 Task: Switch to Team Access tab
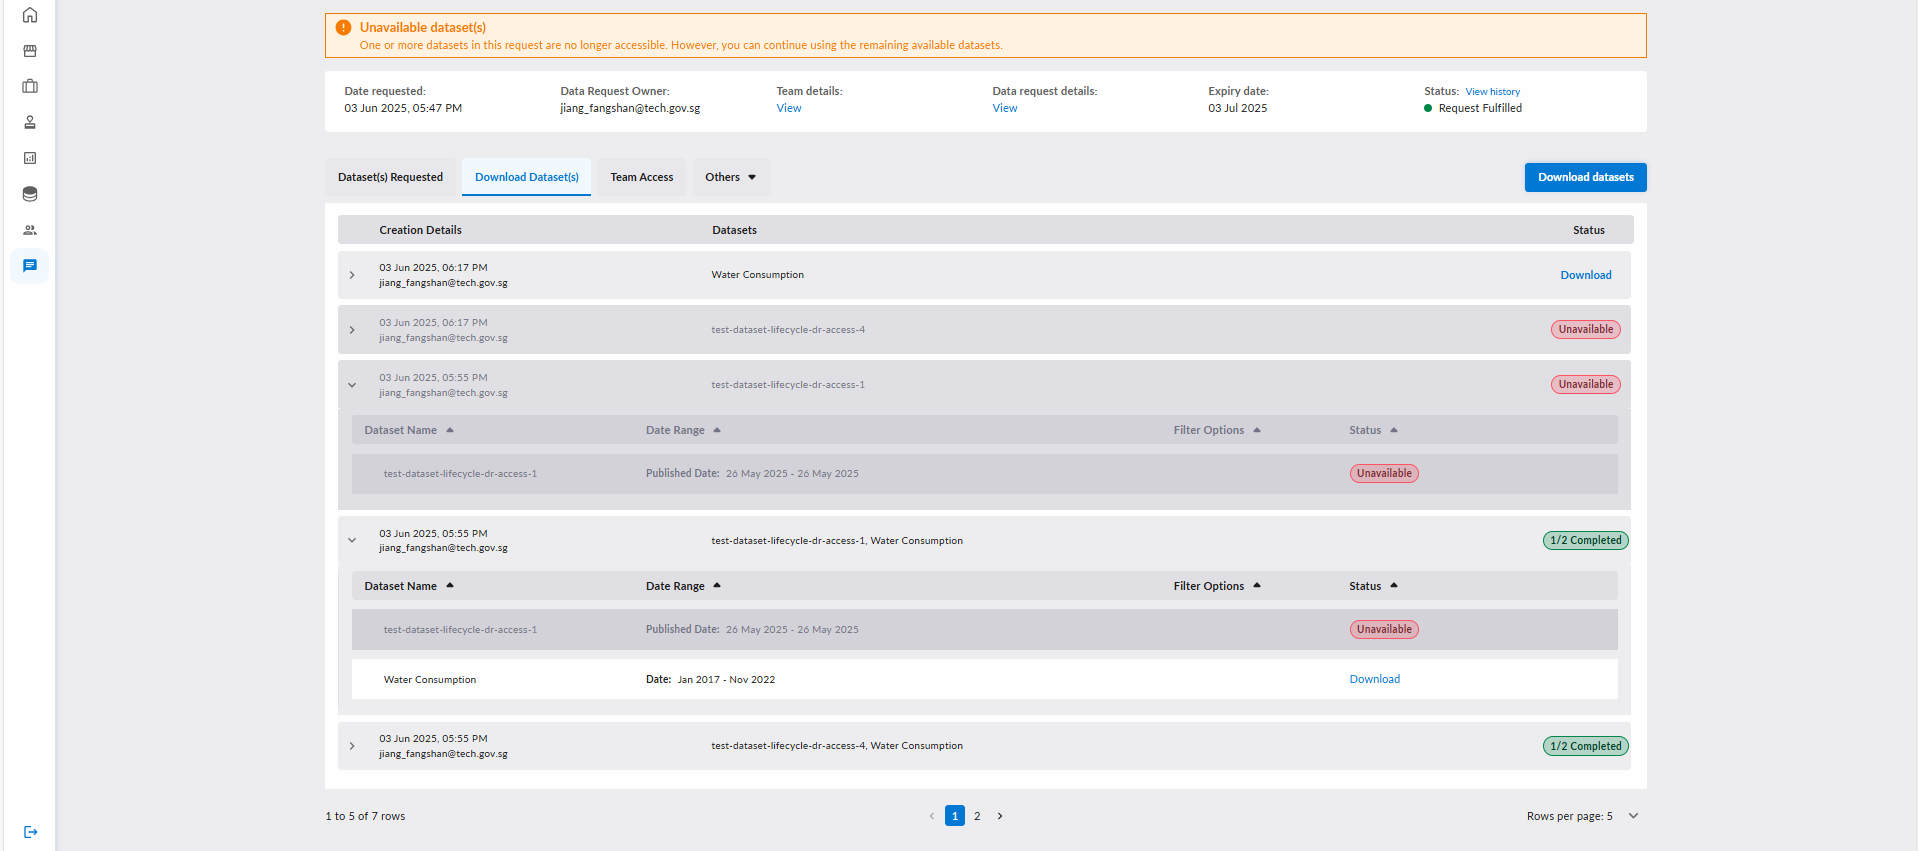642,177
